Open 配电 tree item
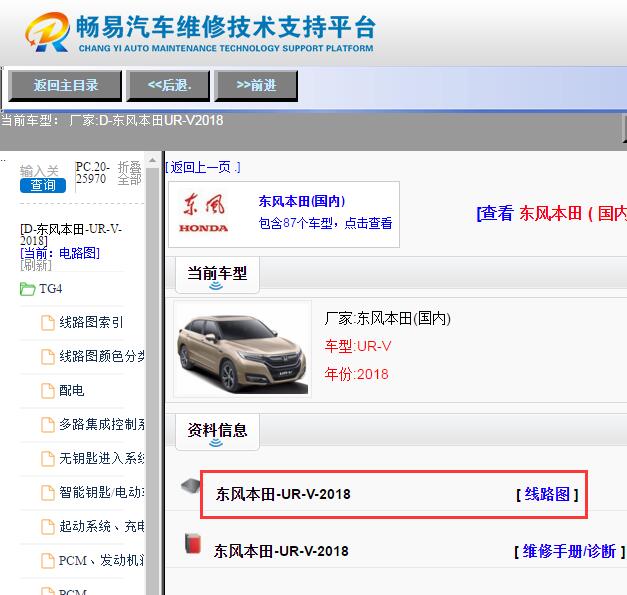Viewport: 627px width, 595px height. point(72,390)
